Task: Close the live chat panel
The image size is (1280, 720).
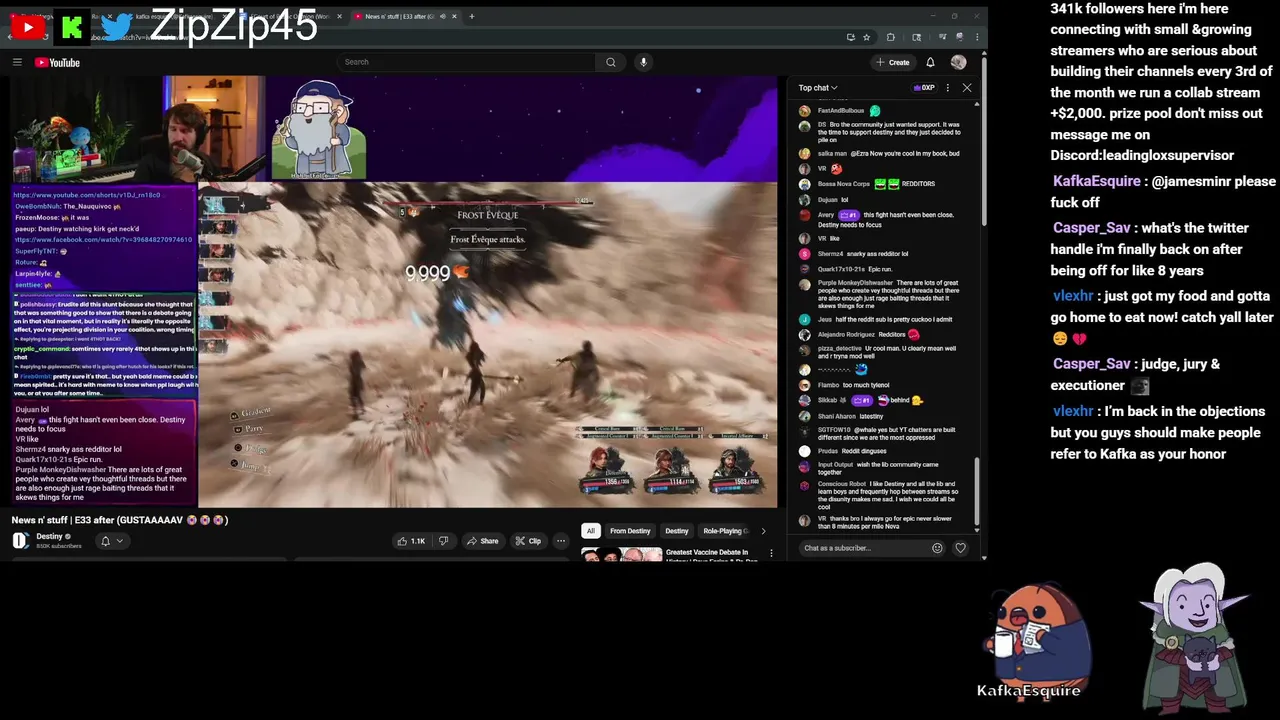Action: 967,88
